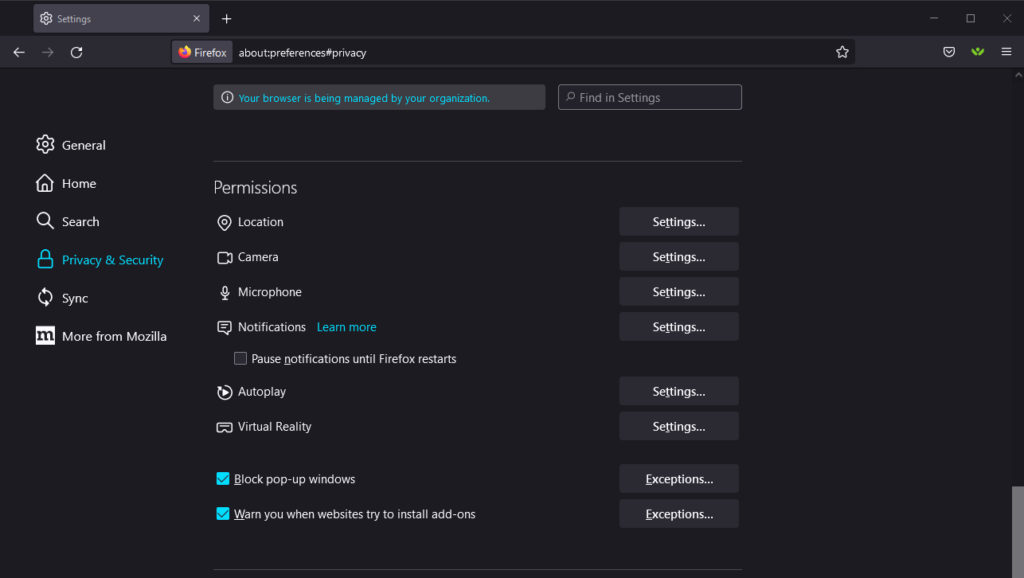Viewport: 1024px width, 578px height.
Task: Click the vertical page scrollbar thumb
Action: [1017, 530]
